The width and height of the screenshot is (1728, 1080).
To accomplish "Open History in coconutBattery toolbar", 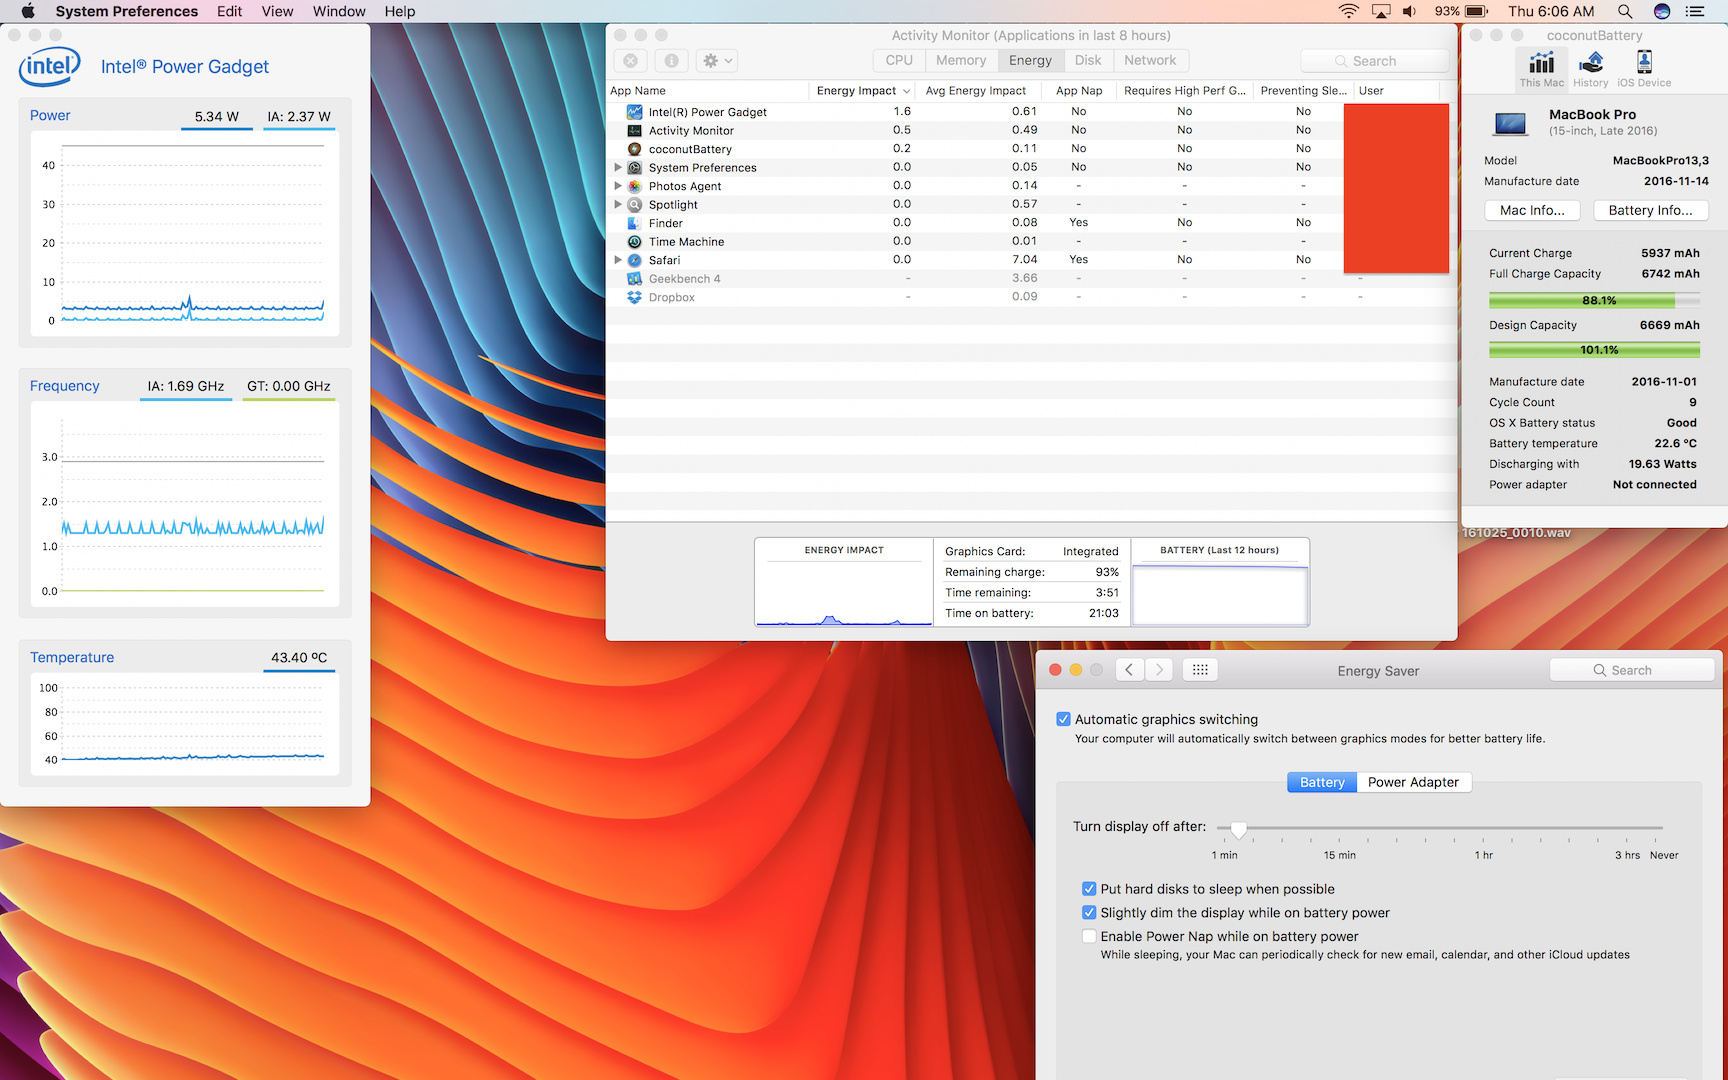I will 1591,69.
